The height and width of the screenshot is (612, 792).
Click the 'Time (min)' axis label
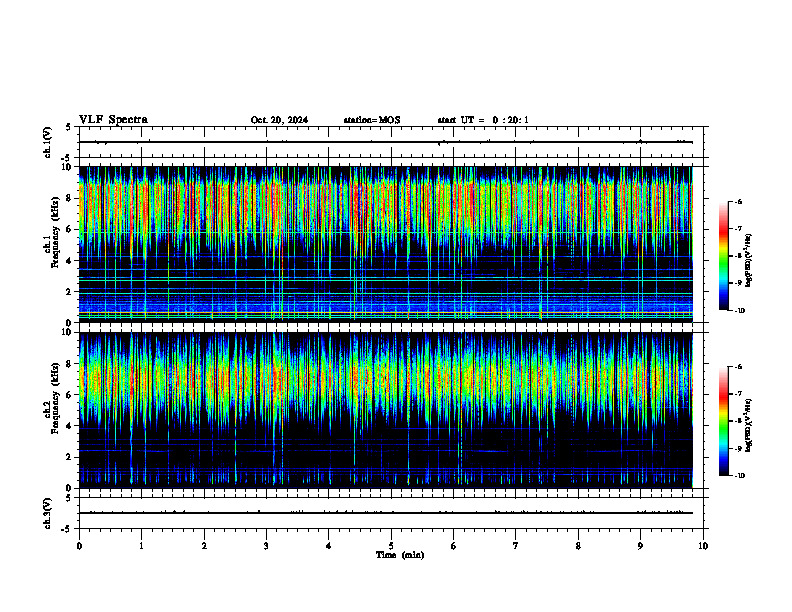coord(400,555)
